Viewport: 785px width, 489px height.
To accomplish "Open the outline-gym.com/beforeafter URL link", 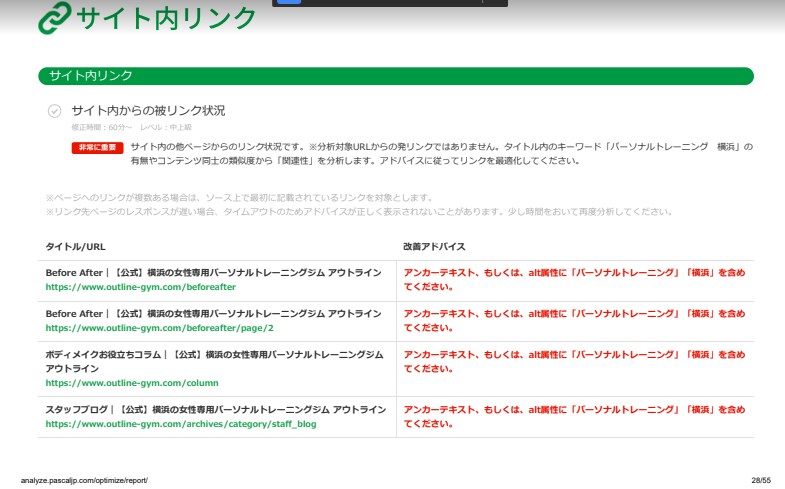I will 141,287.
